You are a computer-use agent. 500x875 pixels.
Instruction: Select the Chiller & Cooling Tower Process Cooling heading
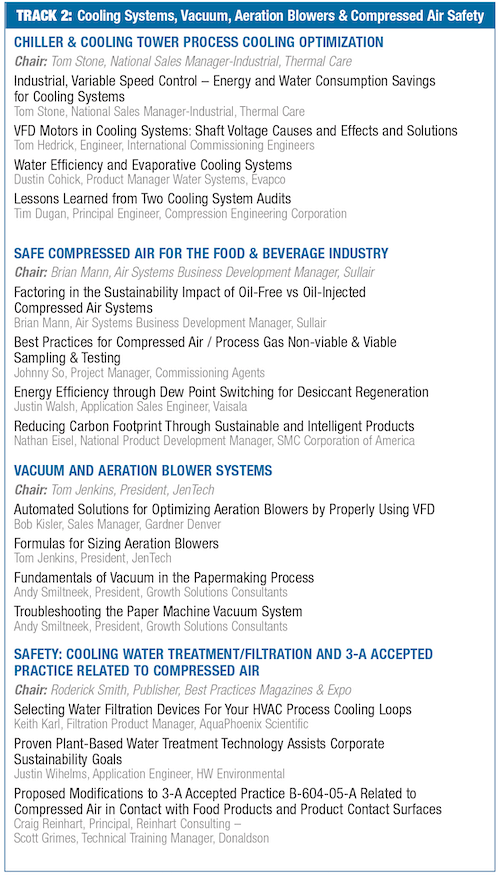(x=199, y=42)
